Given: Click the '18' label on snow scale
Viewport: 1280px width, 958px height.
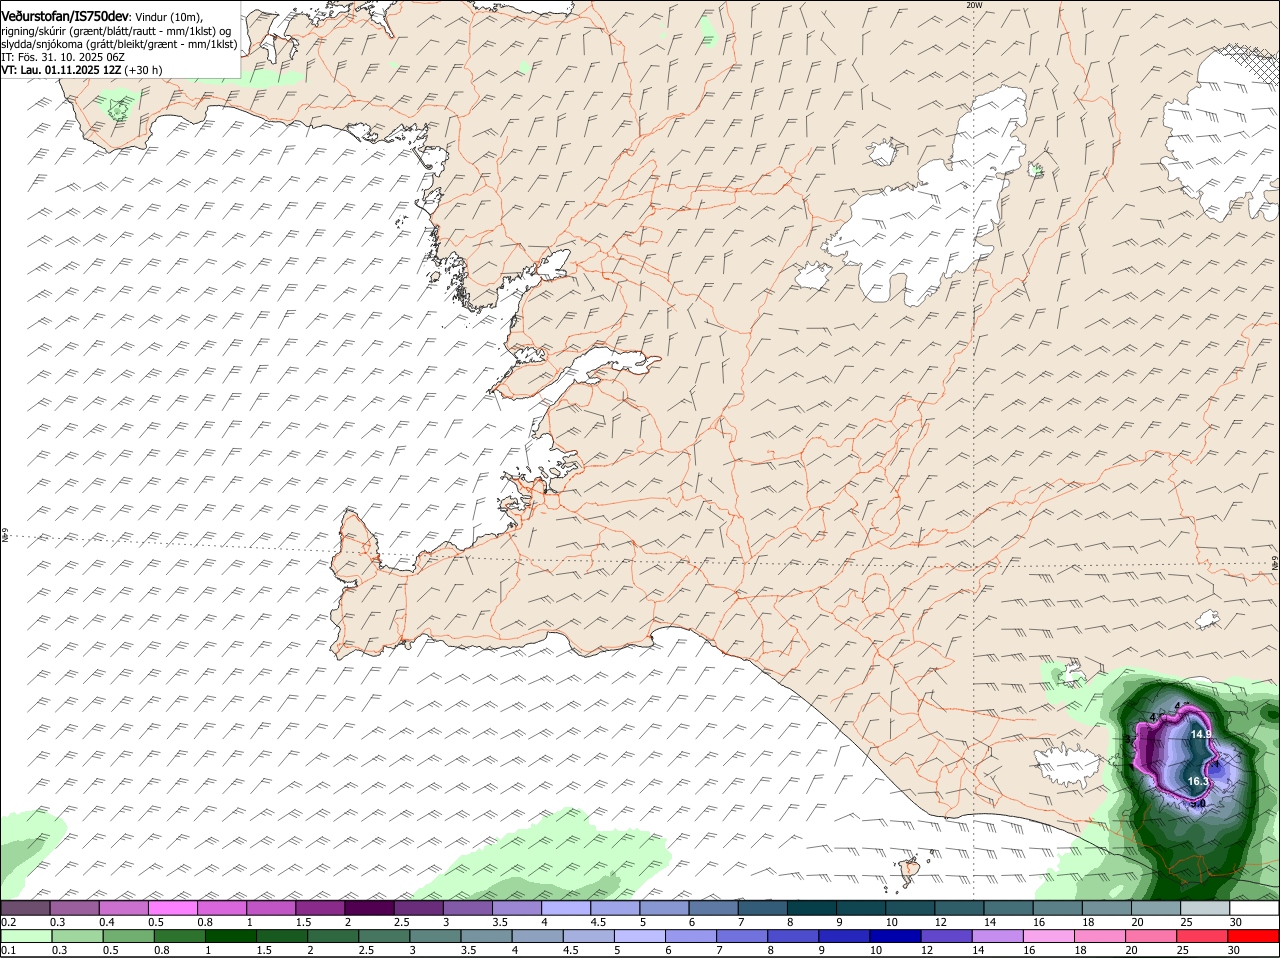Looking at the screenshot, I should (1088, 922).
